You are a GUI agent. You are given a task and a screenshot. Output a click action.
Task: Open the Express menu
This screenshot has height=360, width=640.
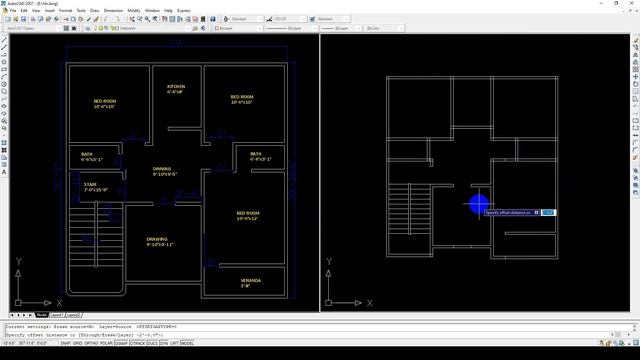(x=184, y=10)
